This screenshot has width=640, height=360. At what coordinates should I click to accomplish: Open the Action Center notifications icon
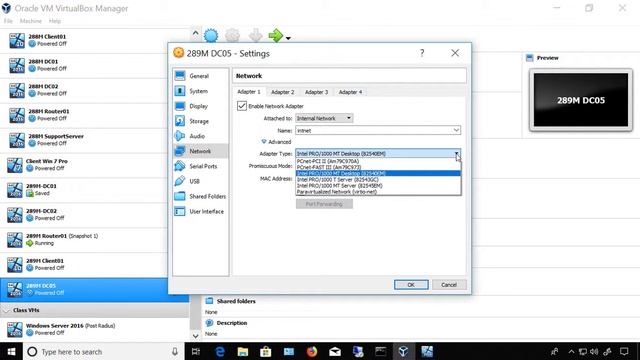tap(624, 351)
